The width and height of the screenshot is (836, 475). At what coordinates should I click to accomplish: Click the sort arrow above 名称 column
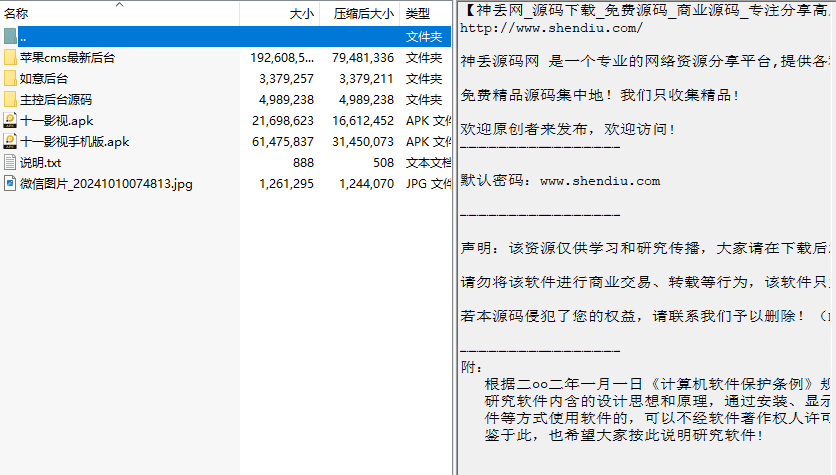coord(119,4)
